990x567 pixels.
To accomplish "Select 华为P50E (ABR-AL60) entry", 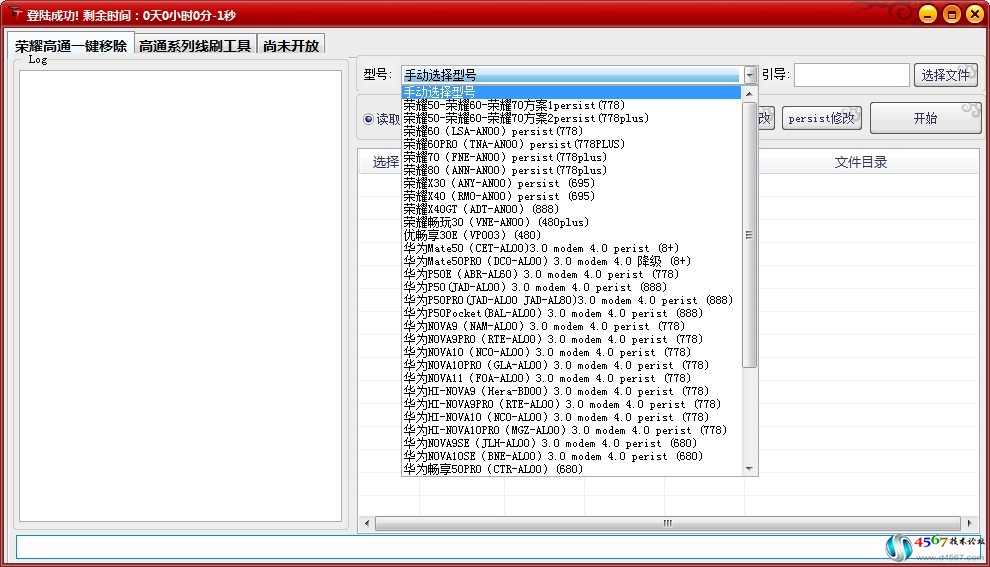I will [571, 274].
